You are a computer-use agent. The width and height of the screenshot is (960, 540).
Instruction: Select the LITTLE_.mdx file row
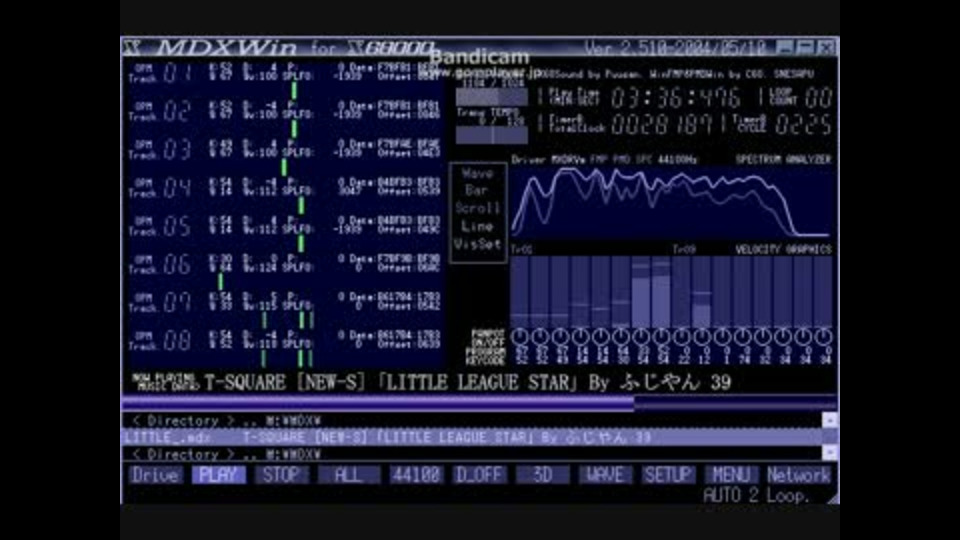coord(473,437)
